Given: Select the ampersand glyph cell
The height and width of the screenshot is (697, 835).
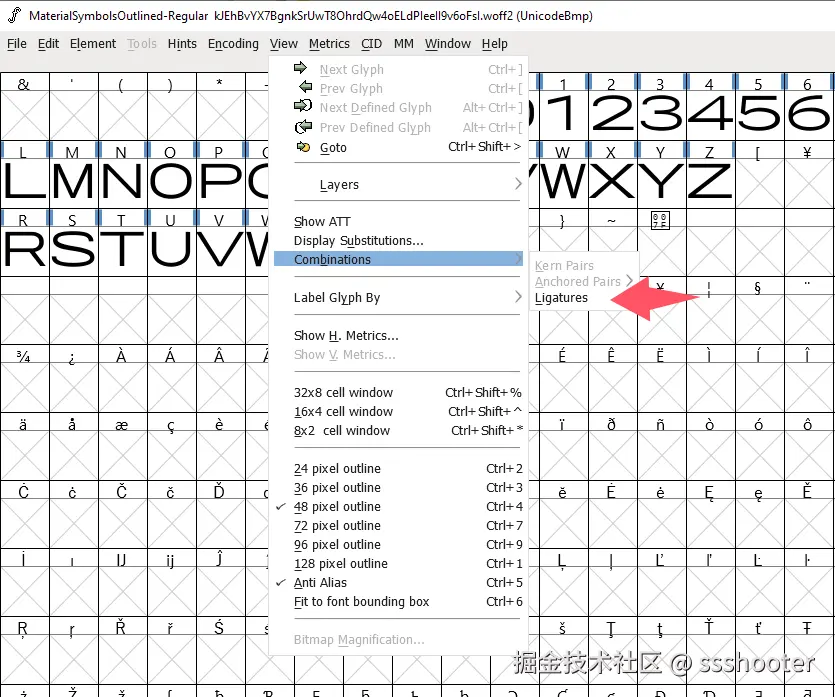Looking at the screenshot, I should [x=25, y=110].
